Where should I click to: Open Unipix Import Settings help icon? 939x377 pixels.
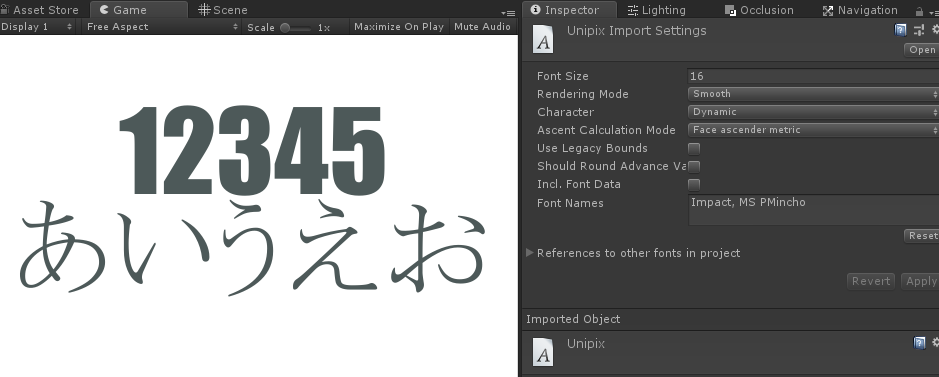(900, 30)
